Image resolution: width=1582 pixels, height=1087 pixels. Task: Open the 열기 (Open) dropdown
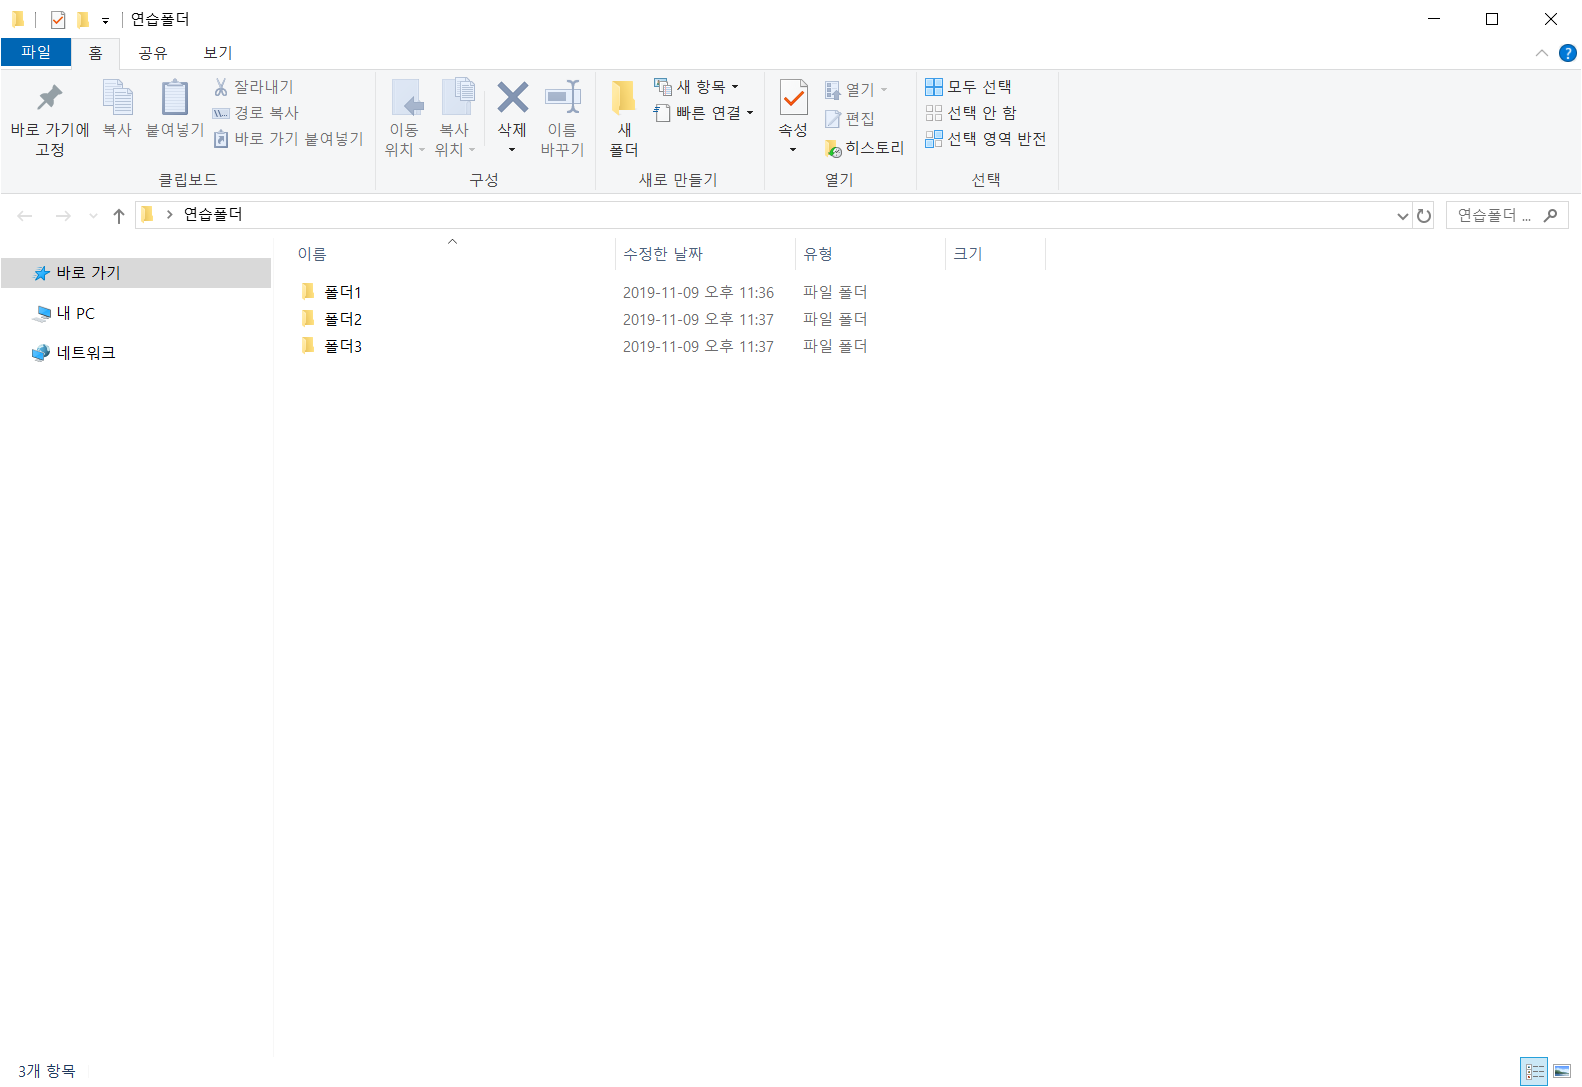856,90
